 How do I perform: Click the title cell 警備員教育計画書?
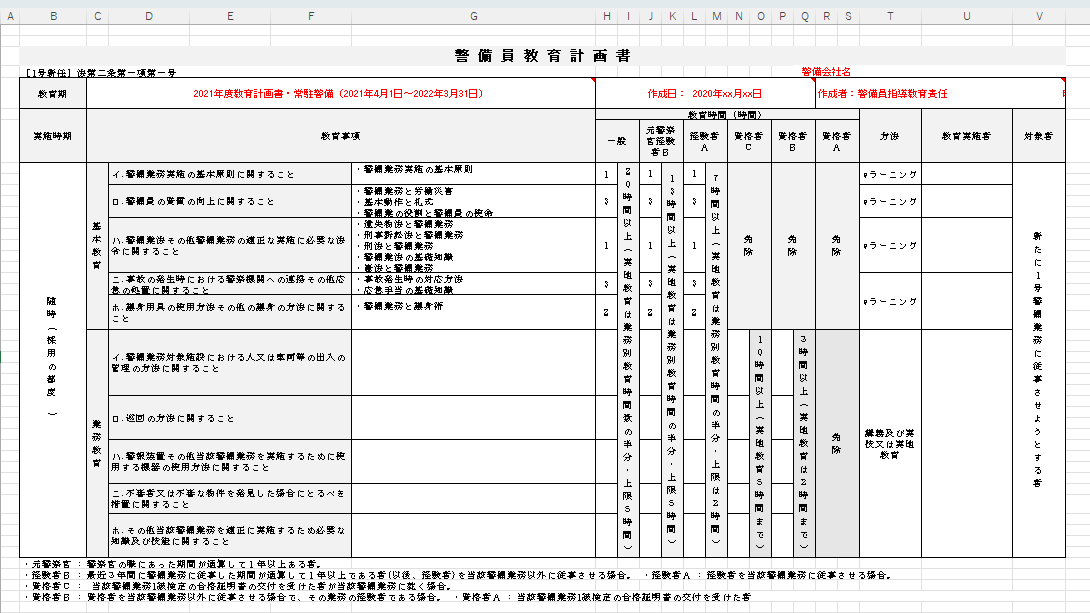(542, 56)
